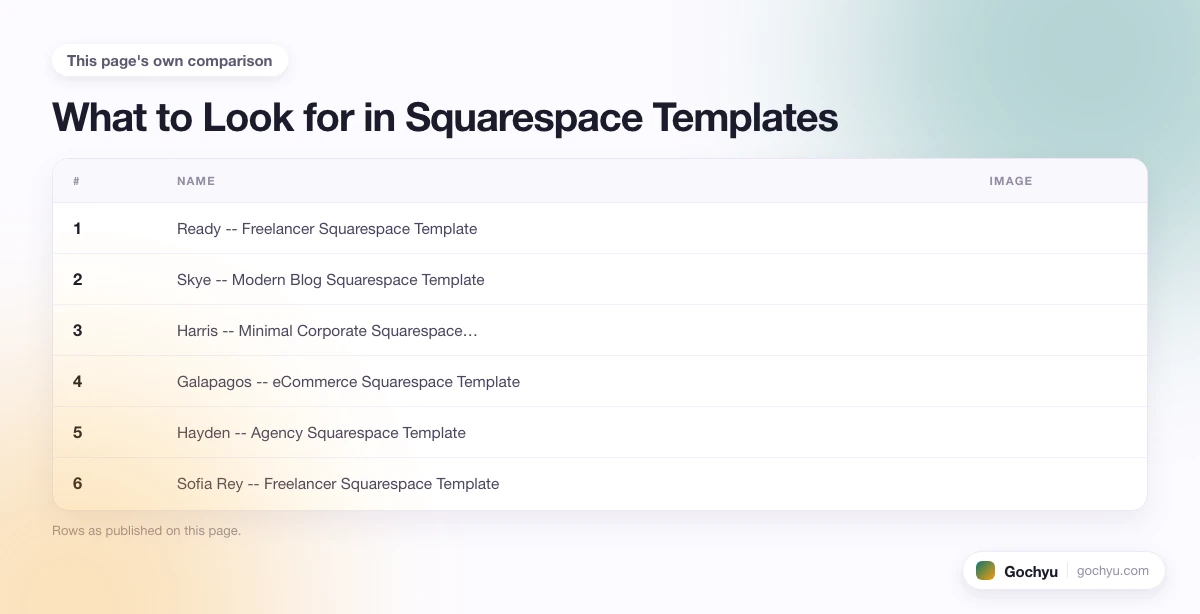The image size is (1200, 614).
Task: Click the NAME column header
Action: (196, 181)
